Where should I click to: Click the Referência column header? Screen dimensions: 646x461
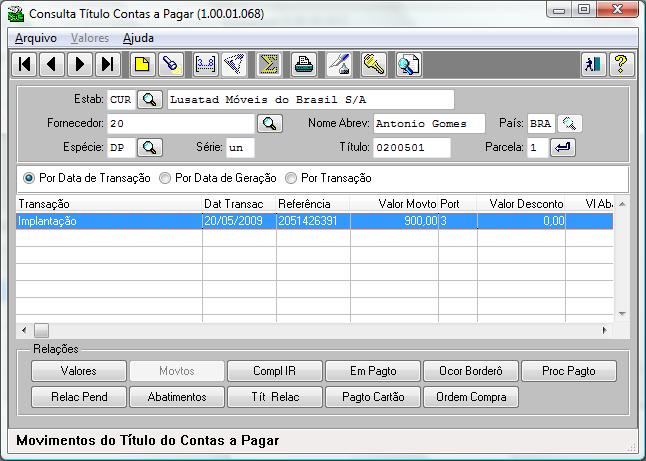pyautogui.click(x=313, y=204)
